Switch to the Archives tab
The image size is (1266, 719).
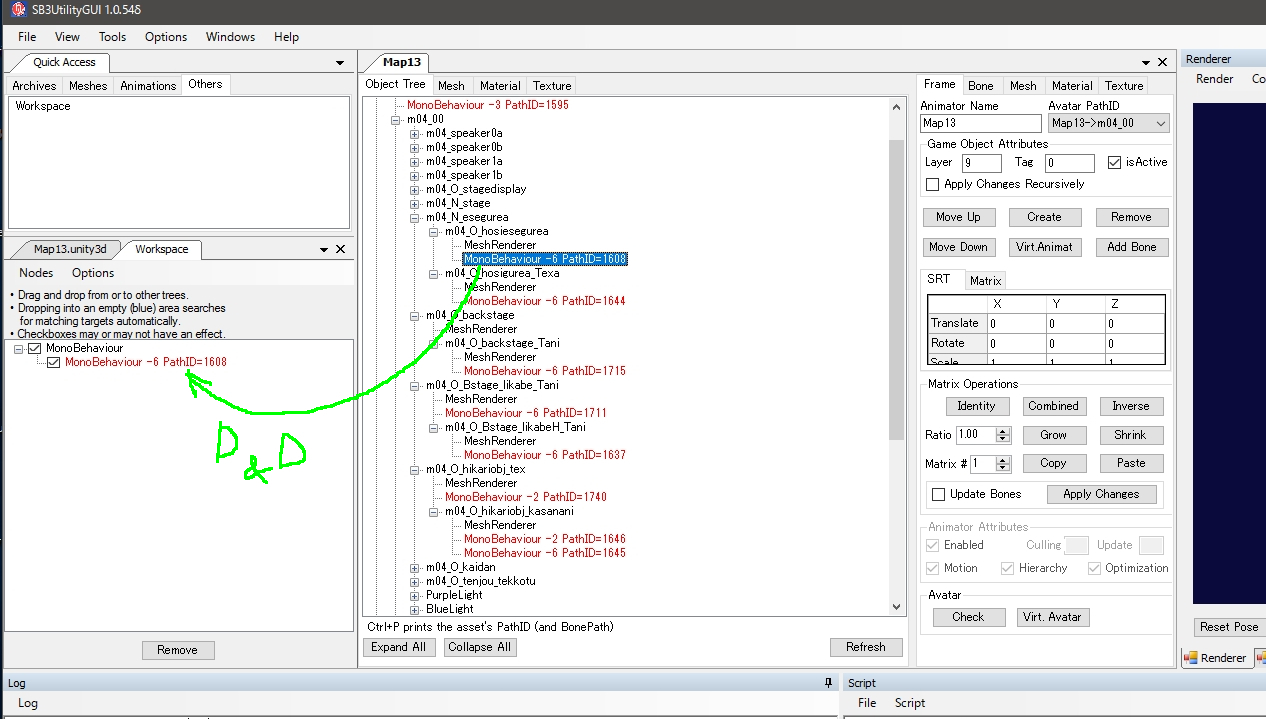[x=34, y=86]
